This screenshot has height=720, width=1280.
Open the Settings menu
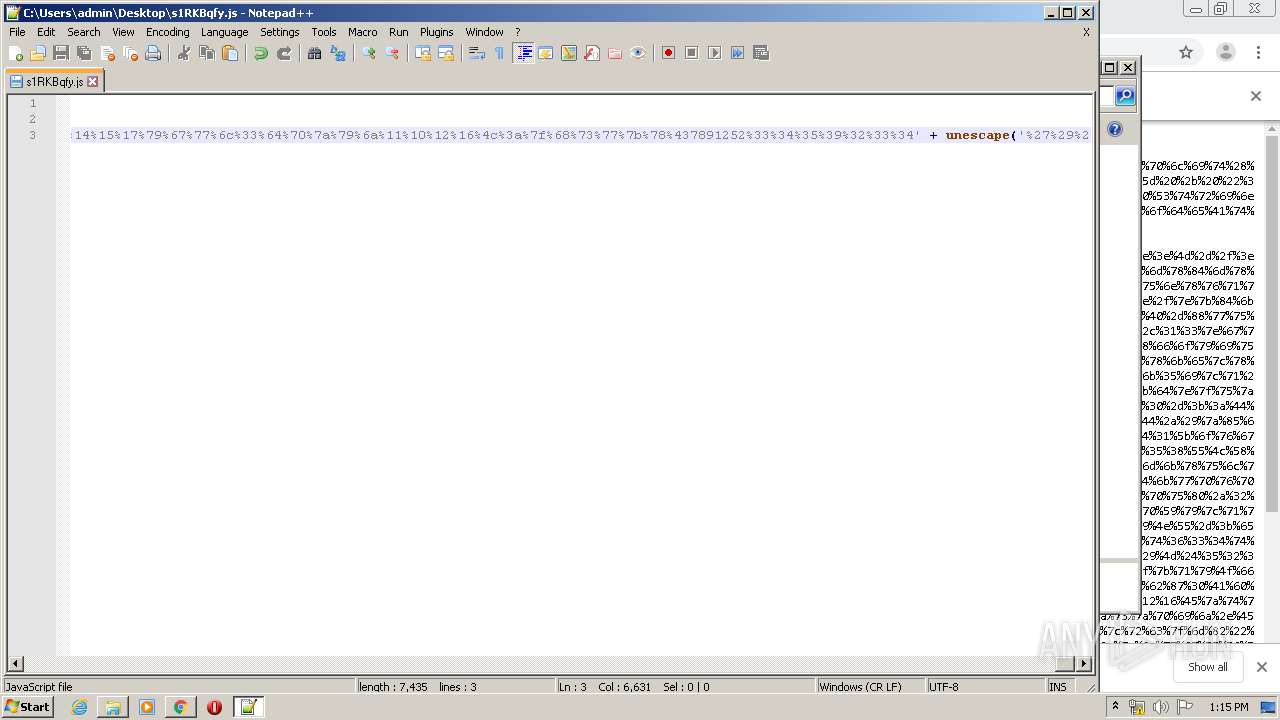pyautogui.click(x=280, y=32)
